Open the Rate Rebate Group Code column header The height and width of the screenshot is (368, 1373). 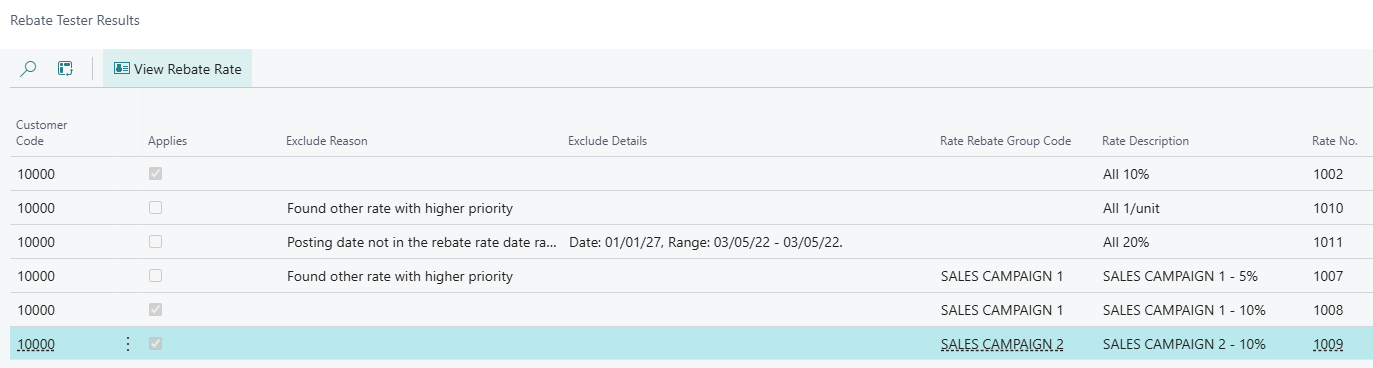[1005, 141]
